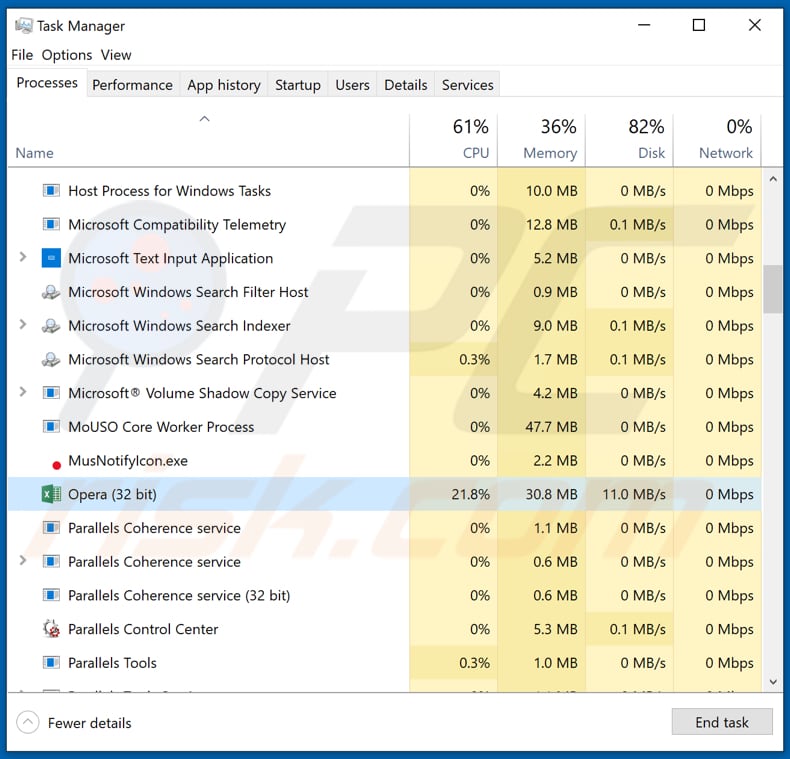Click the Microsoft Text Input Application icon

tap(51, 258)
